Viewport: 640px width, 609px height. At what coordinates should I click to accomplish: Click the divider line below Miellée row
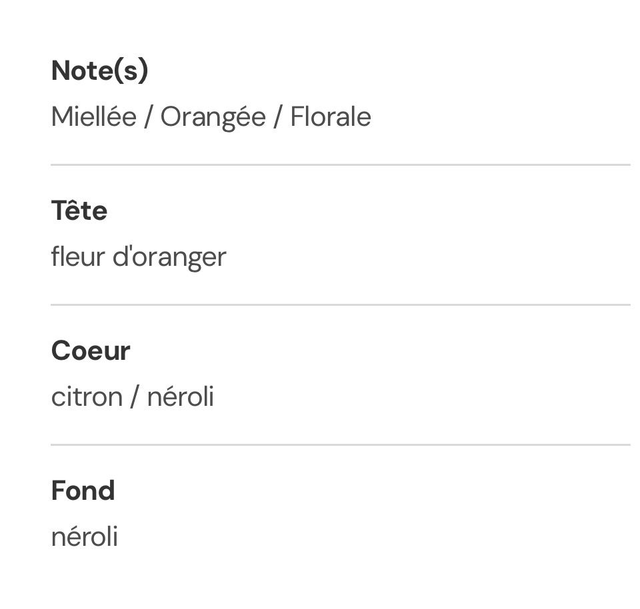340,165
